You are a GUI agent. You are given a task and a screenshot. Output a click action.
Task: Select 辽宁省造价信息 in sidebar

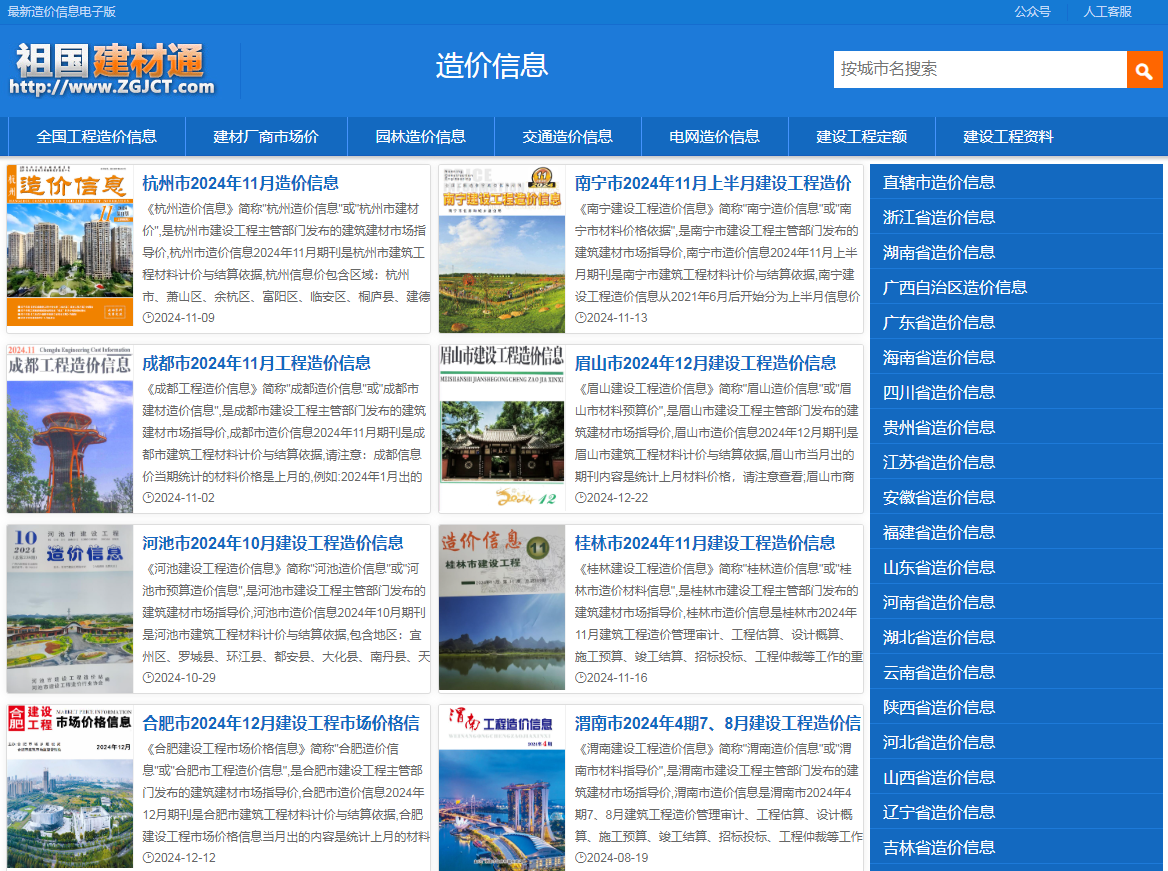tap(1016, 813)
